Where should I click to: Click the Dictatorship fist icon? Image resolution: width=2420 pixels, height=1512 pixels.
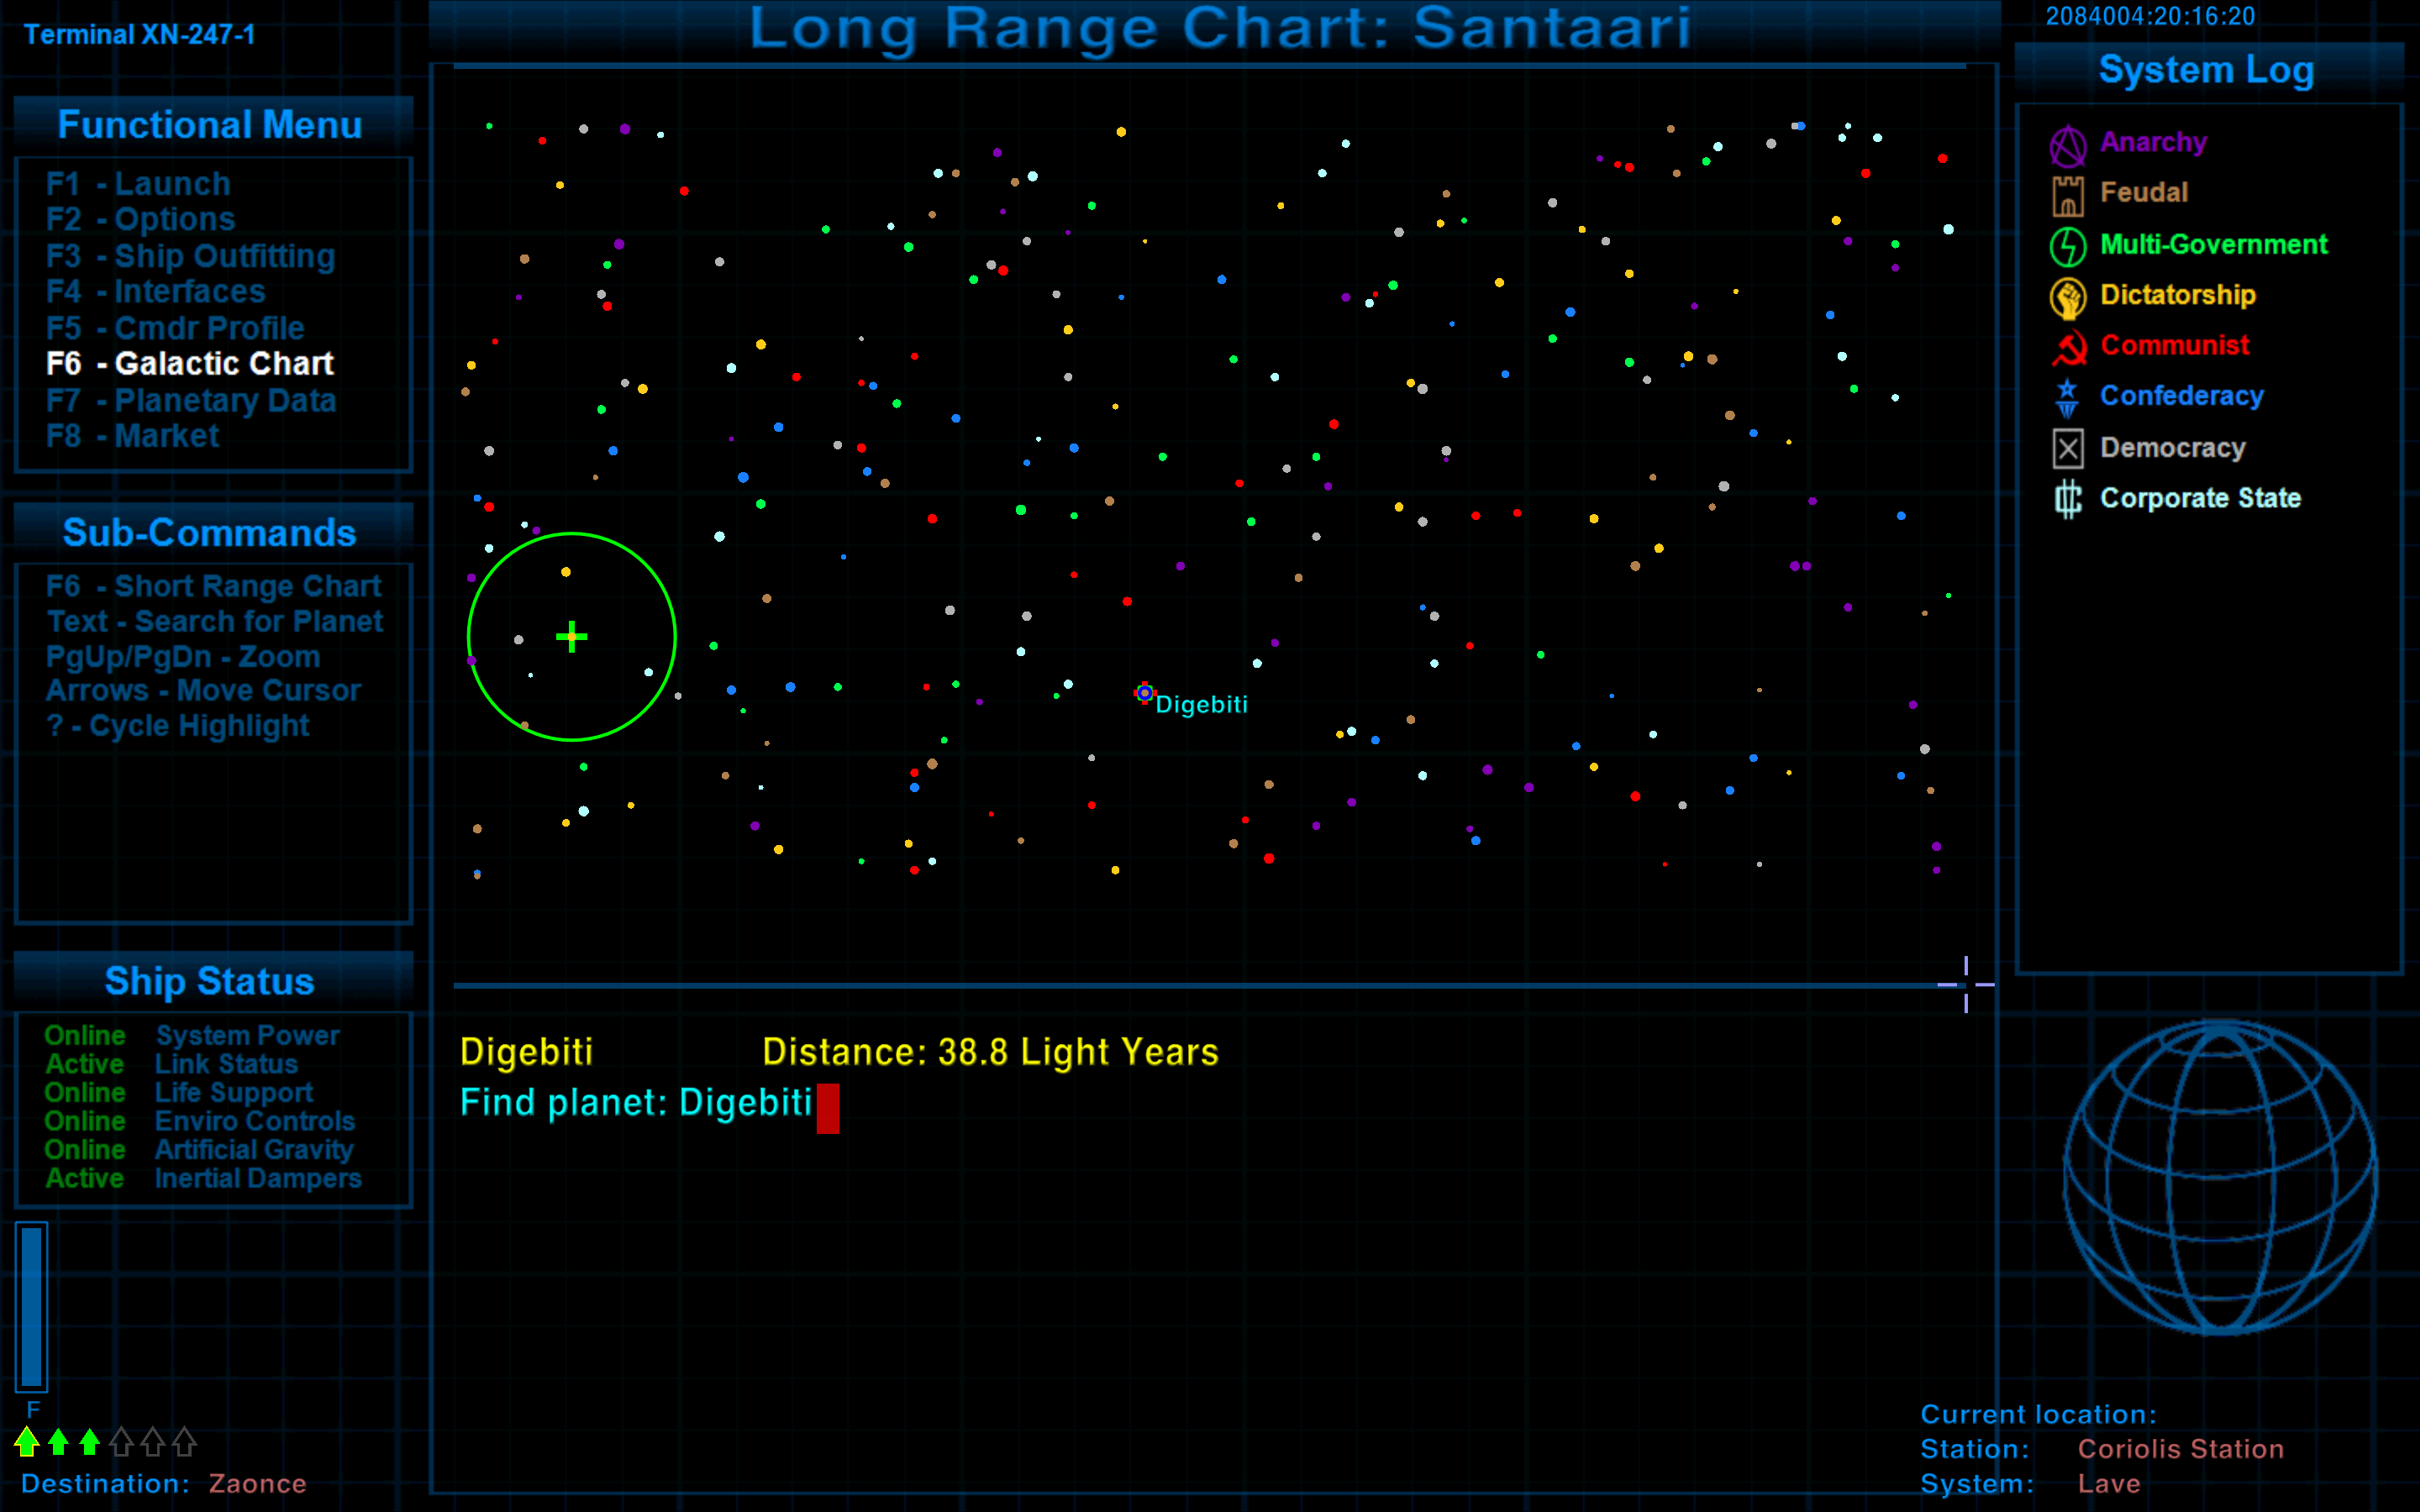coord(2067,297)
